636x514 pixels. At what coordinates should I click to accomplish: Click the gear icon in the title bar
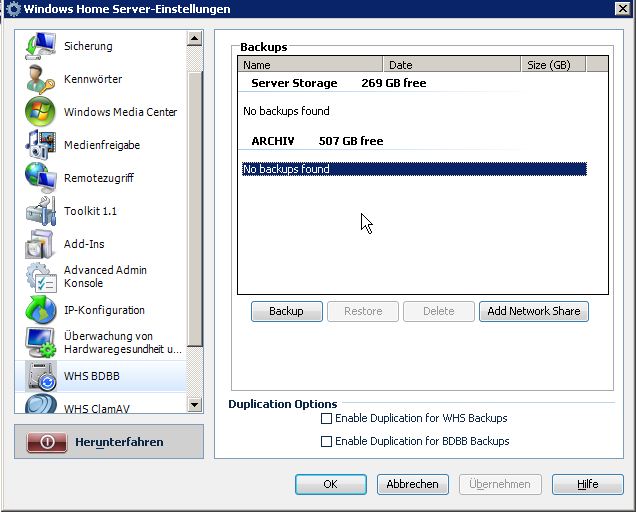coord(13,9)
